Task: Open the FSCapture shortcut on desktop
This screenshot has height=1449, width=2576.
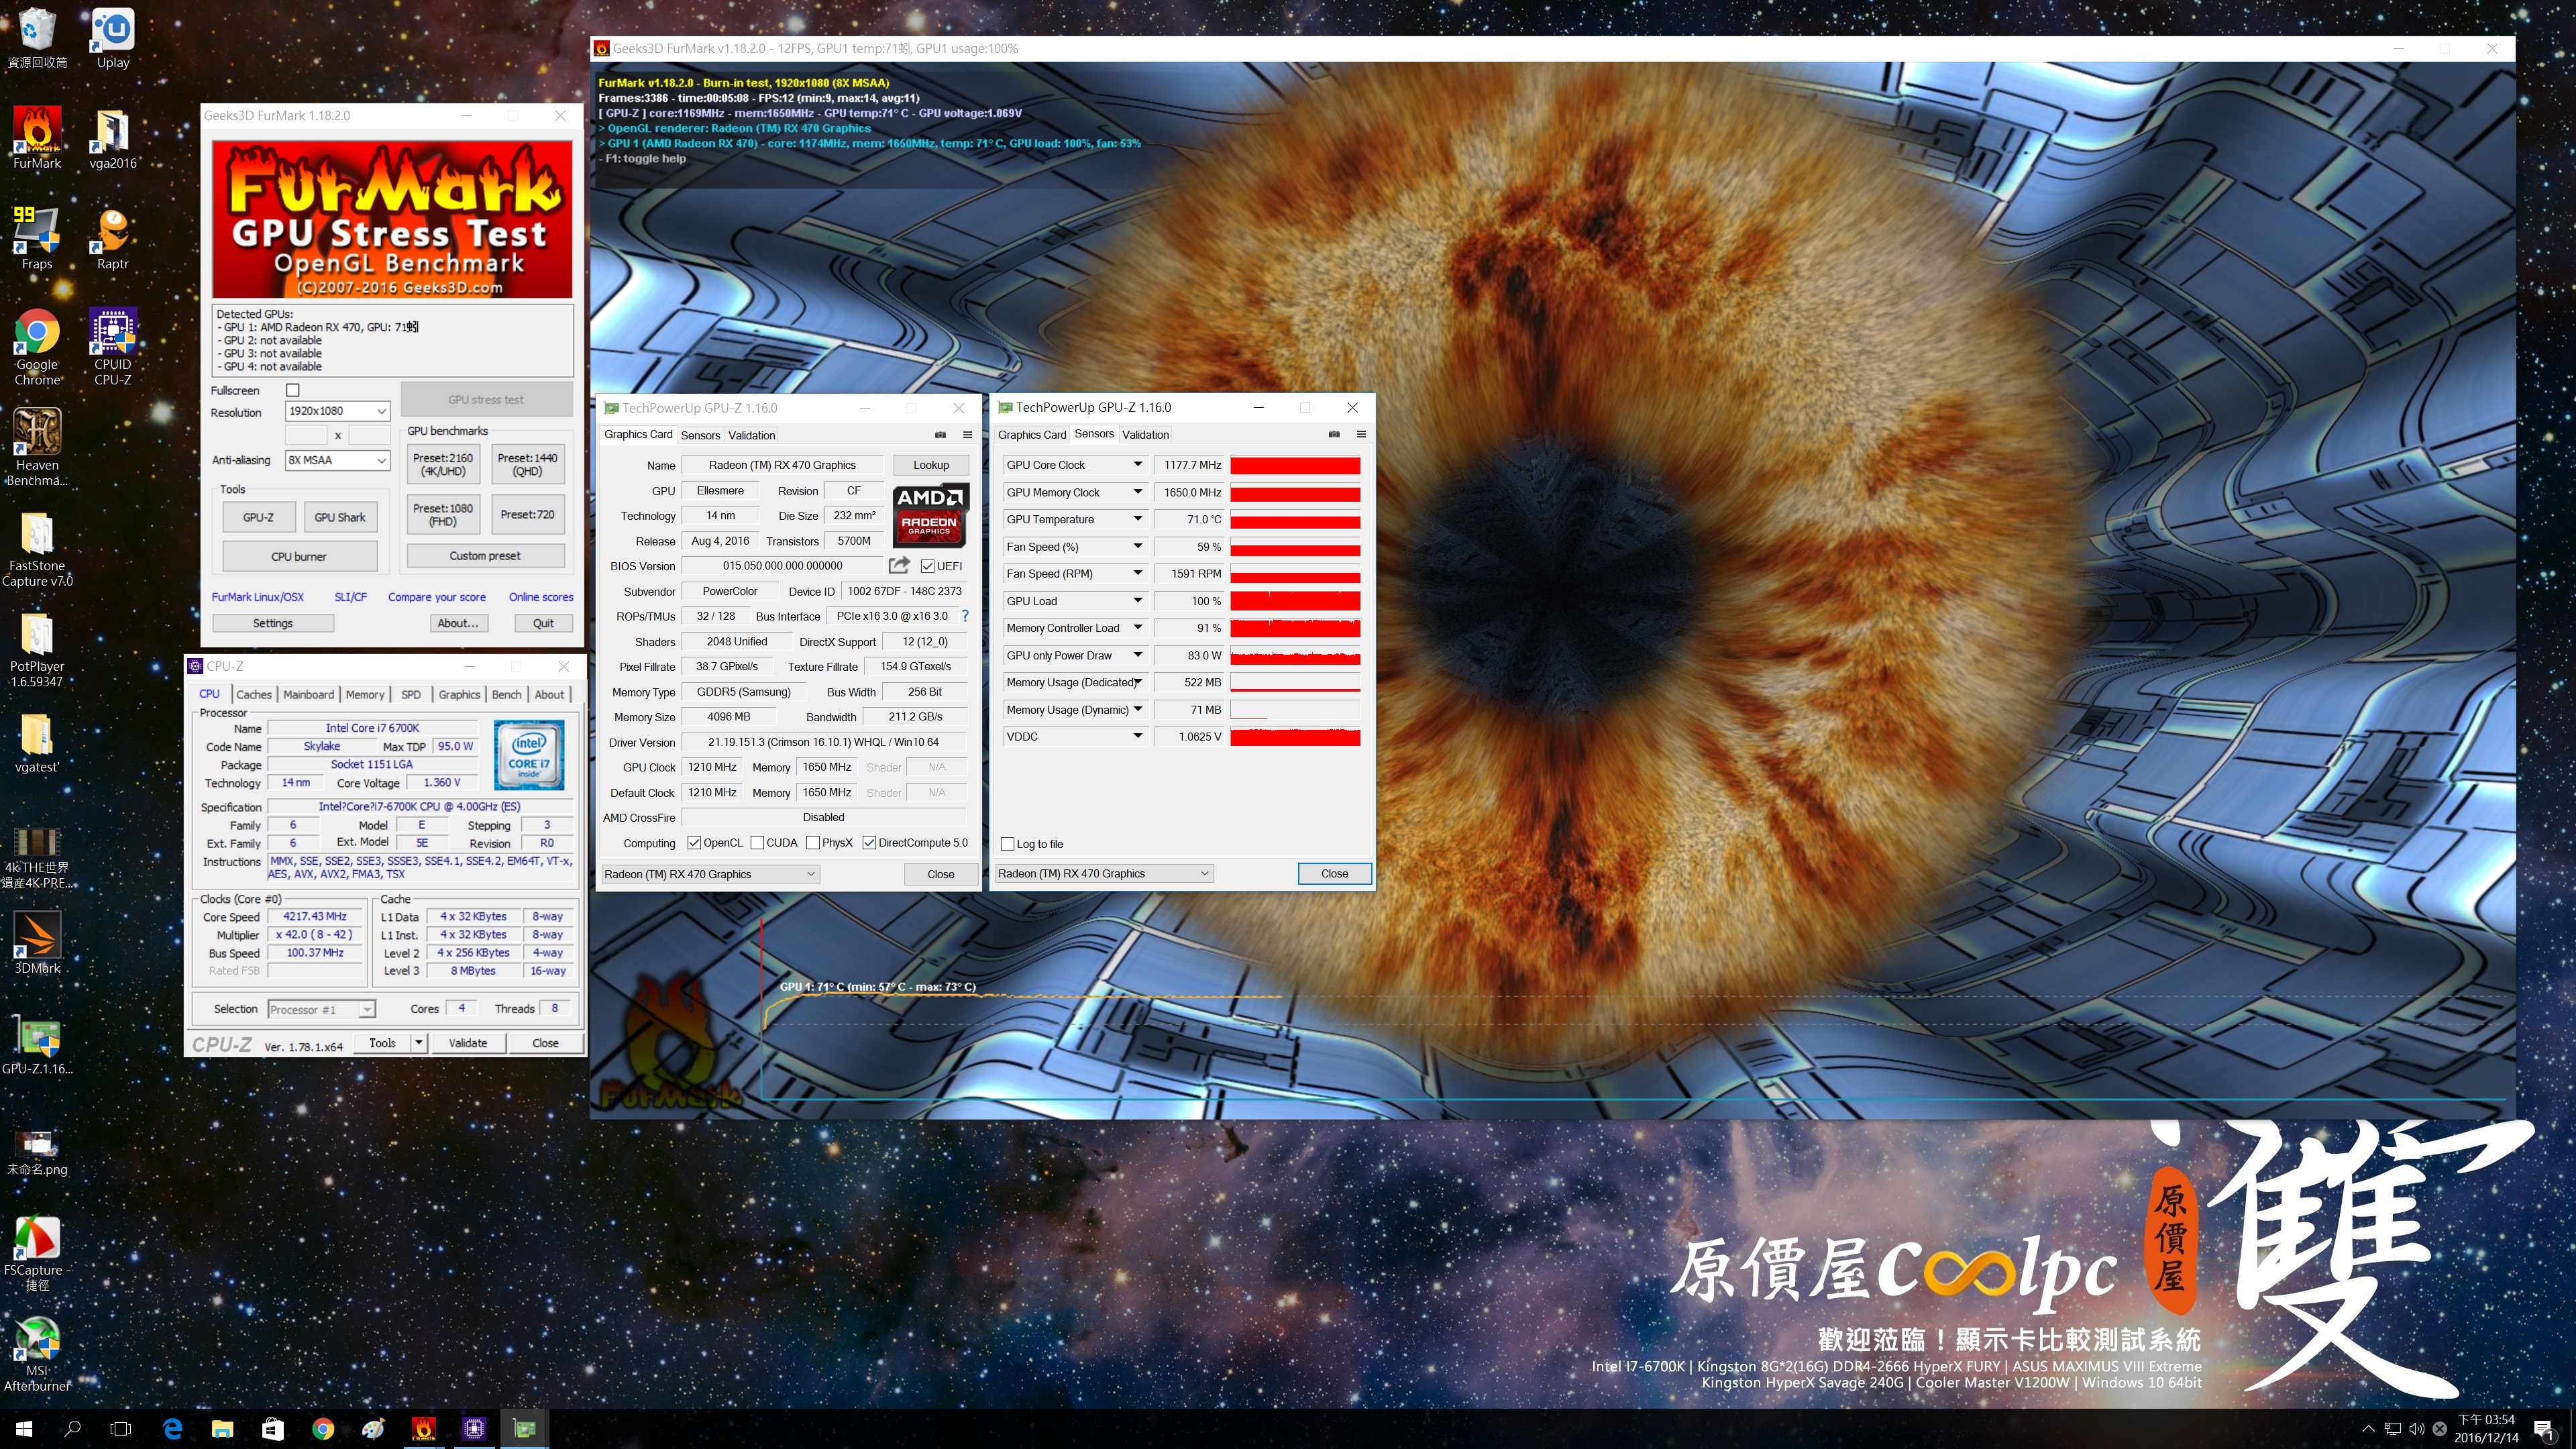Action: [37, 1252]
